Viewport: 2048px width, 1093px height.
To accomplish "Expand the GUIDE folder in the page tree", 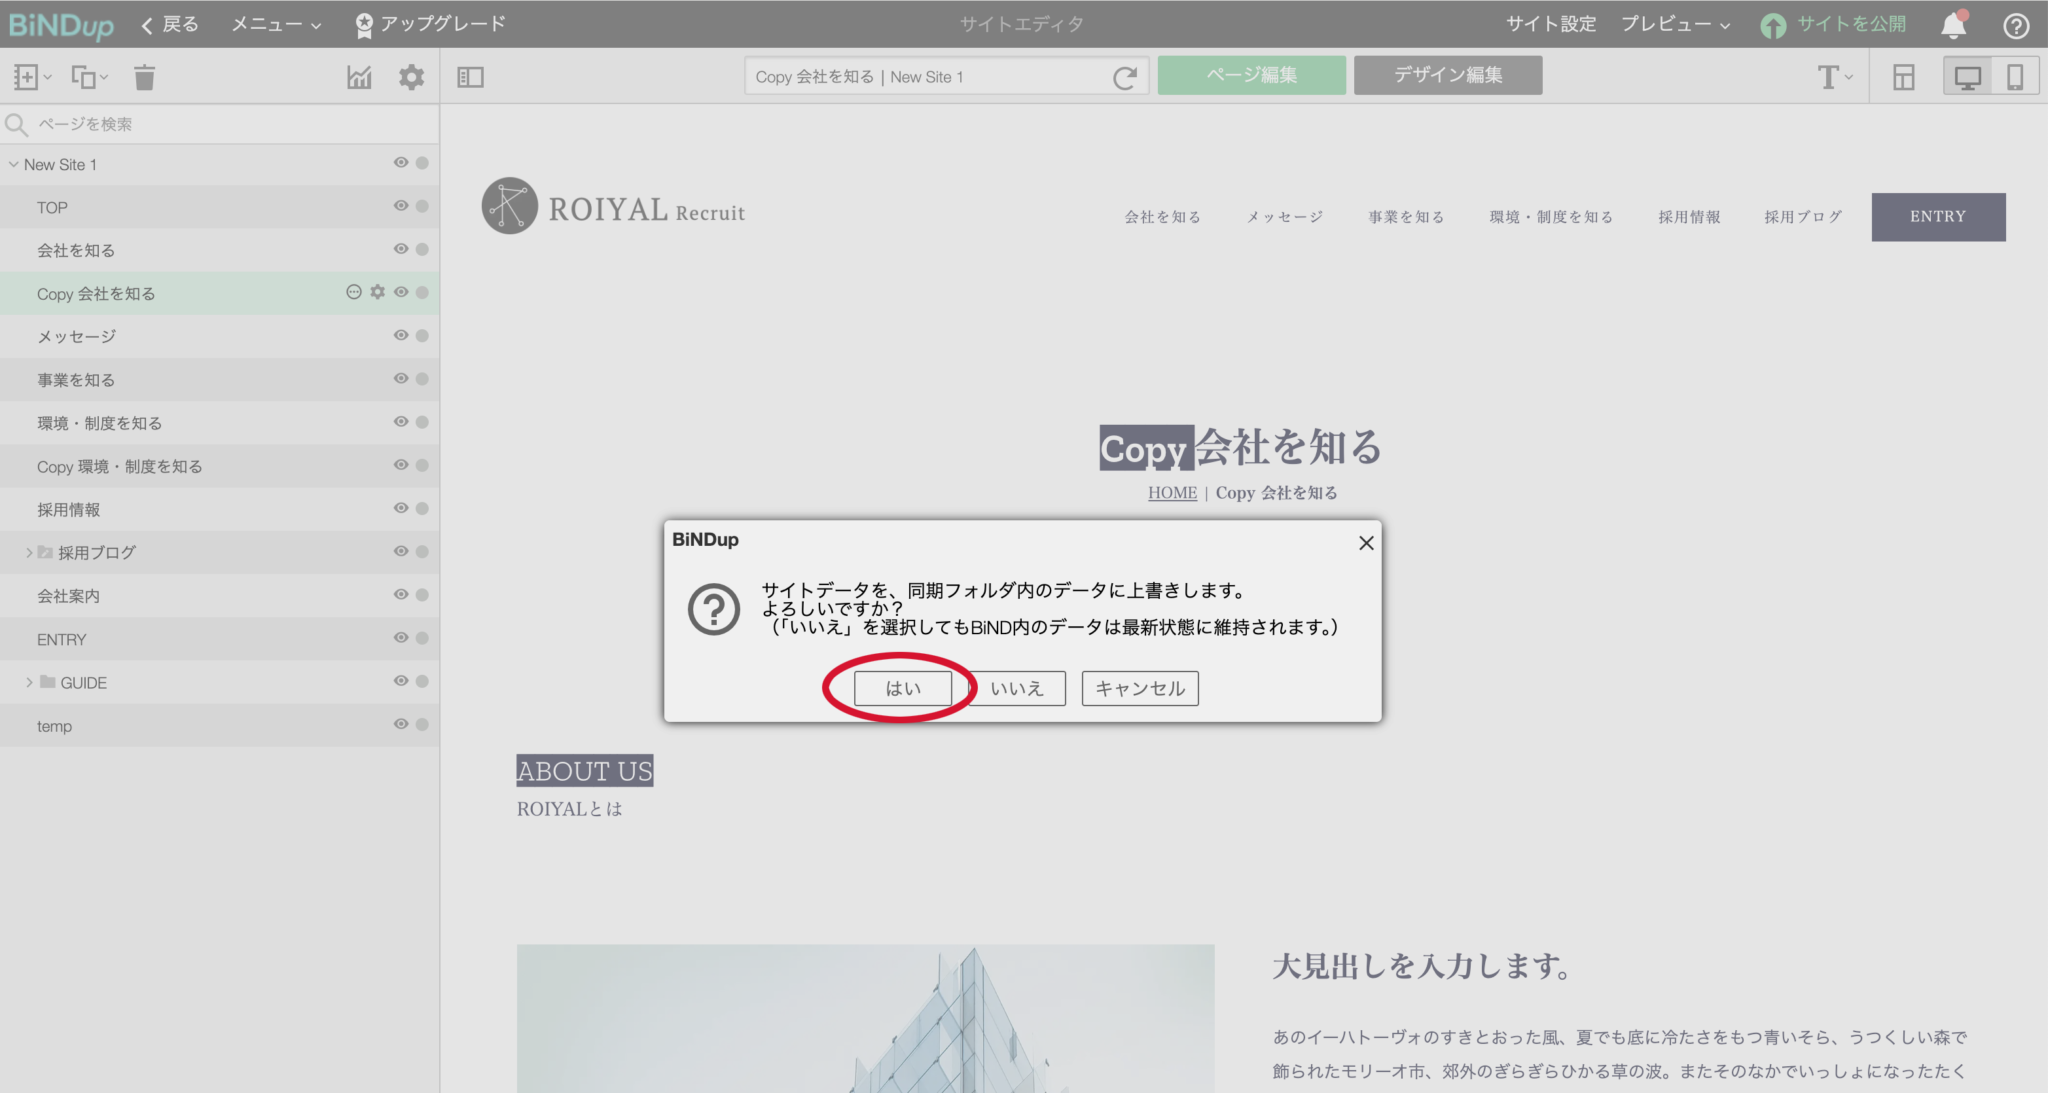I will pos(27,681).
